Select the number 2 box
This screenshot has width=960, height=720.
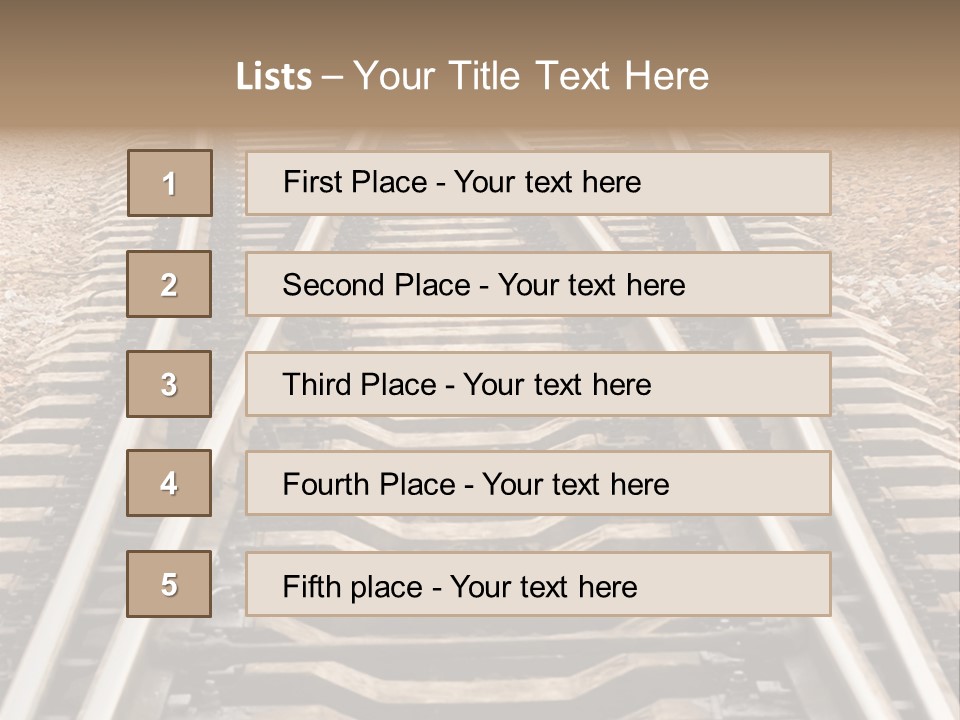(x=169, y=284)
